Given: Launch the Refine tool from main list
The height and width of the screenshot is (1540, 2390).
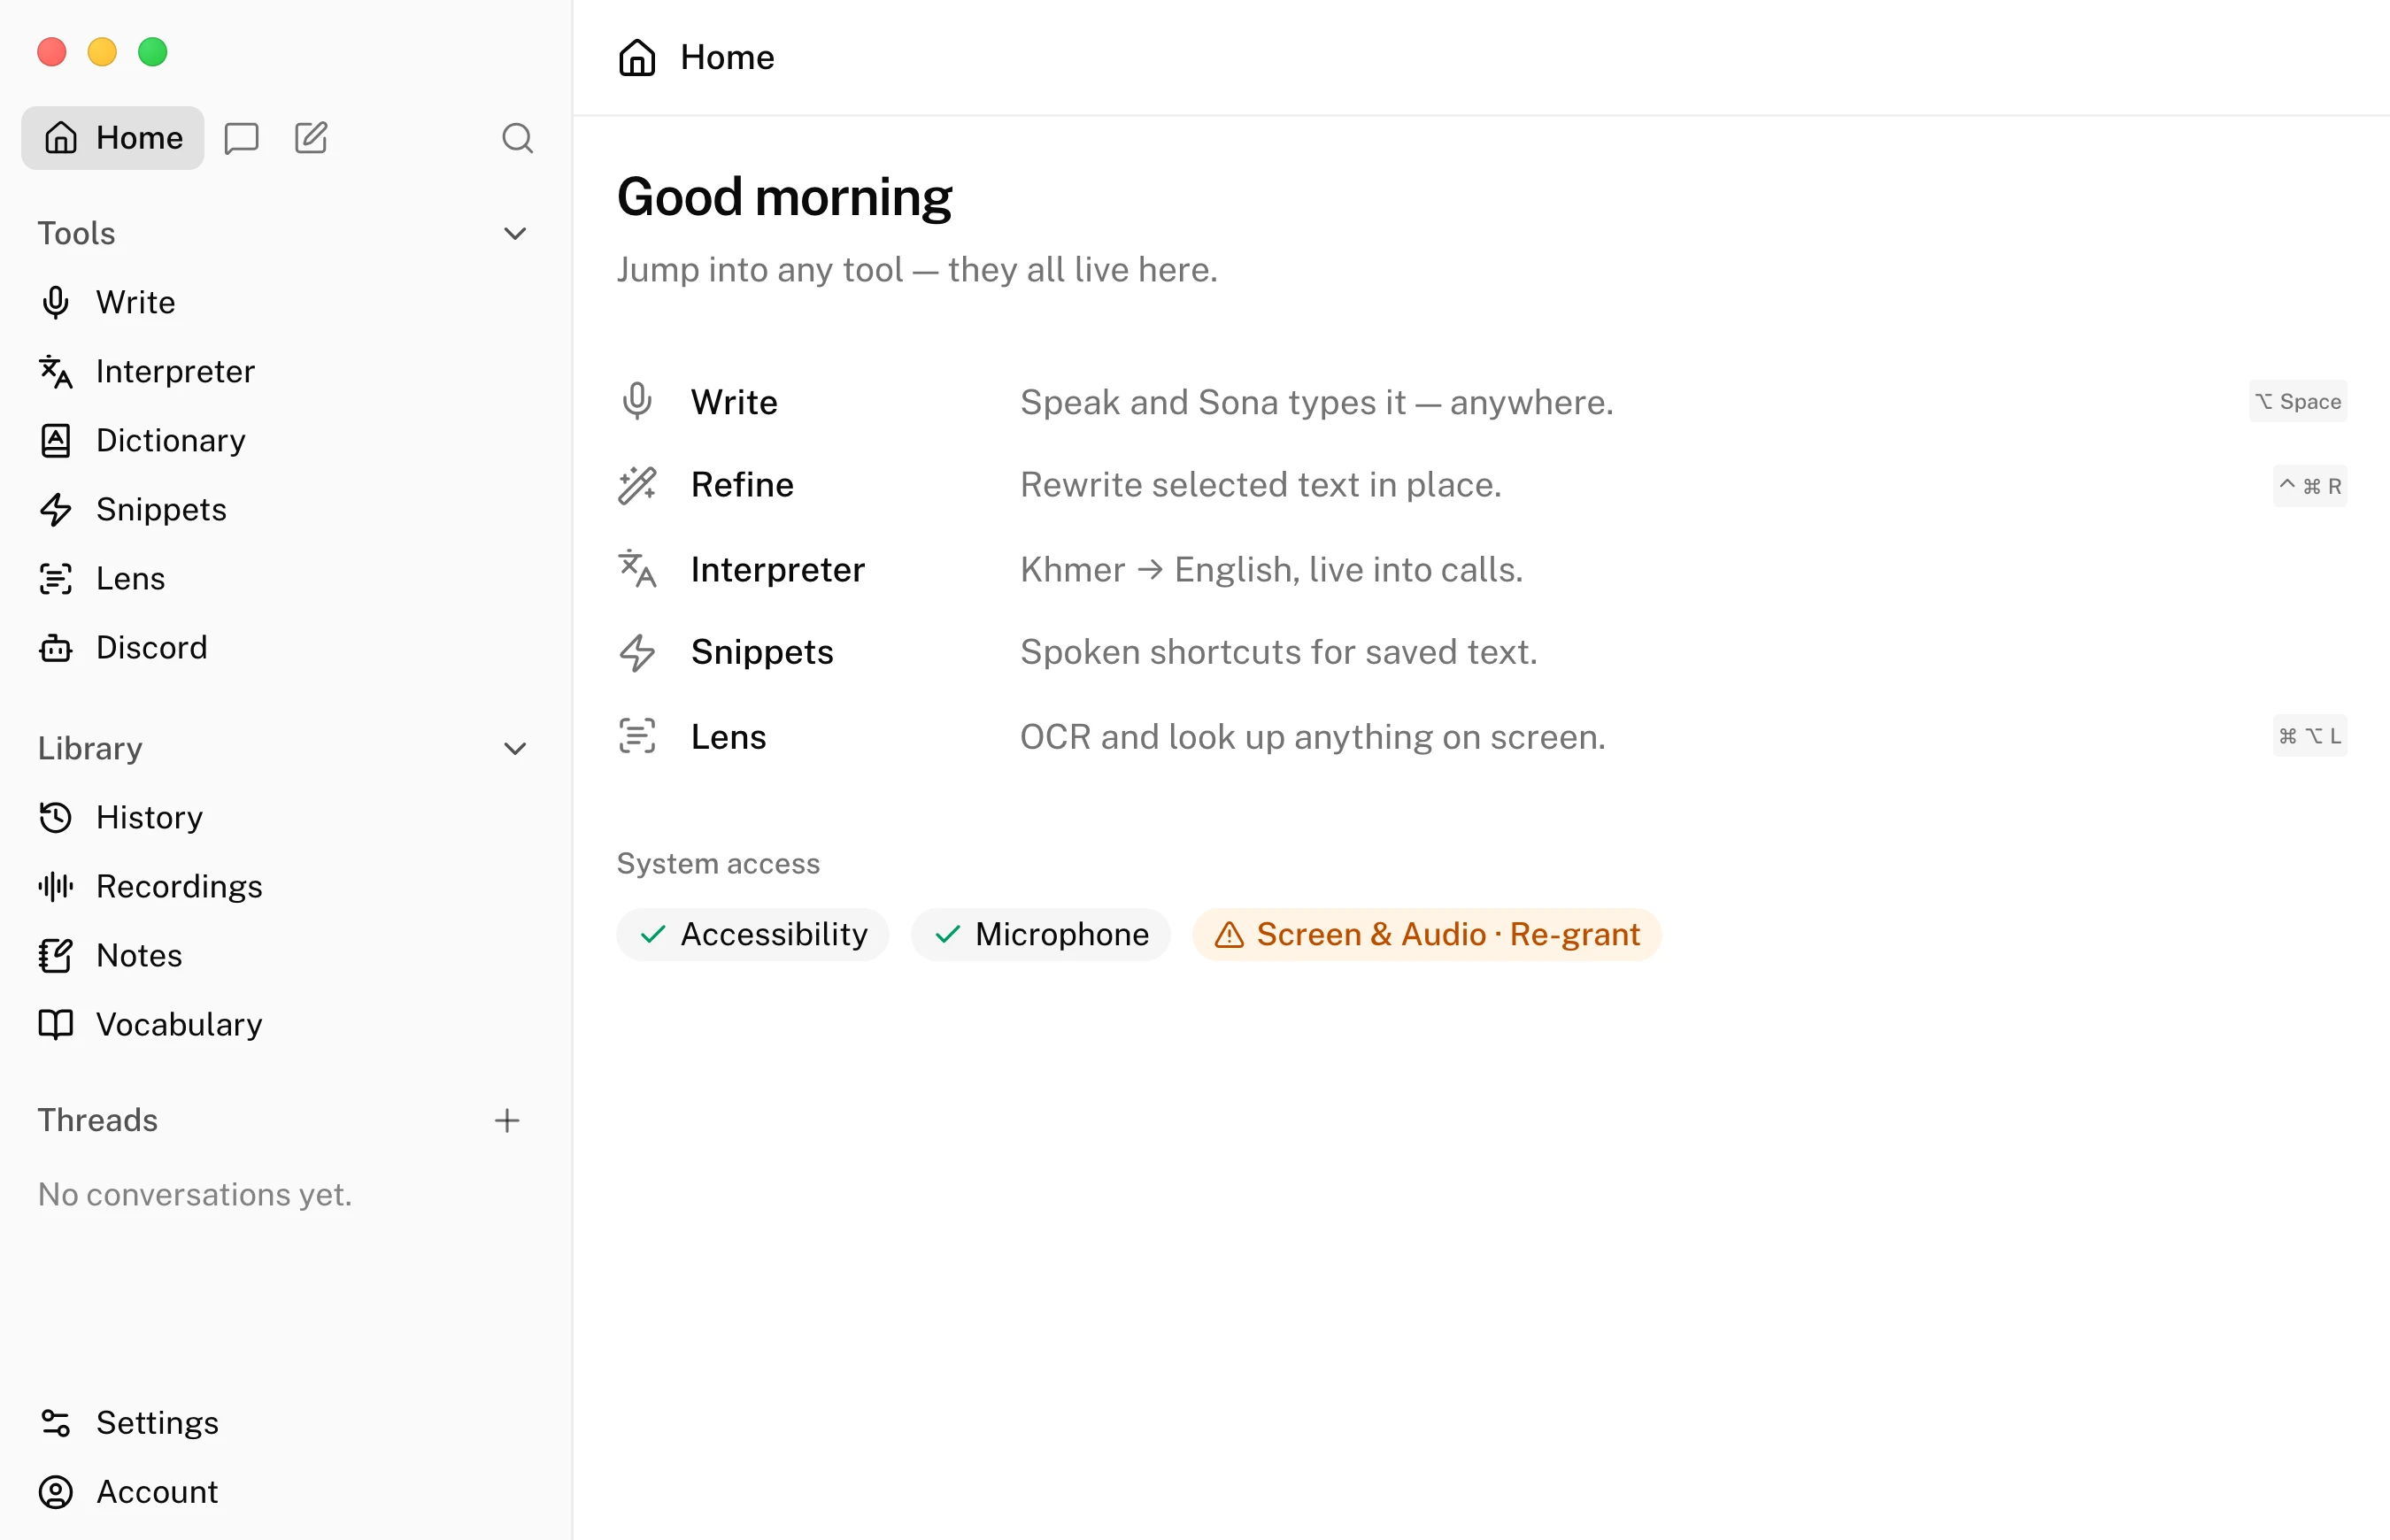Looking at the screenshot, I should click(x=1481, y=485).
